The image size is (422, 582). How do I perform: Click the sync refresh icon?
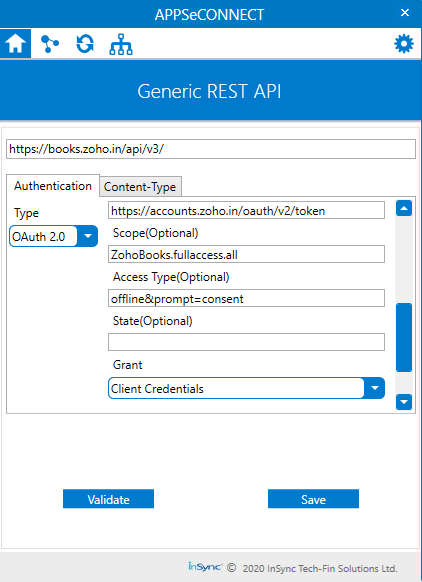click(x=85, y=44)
